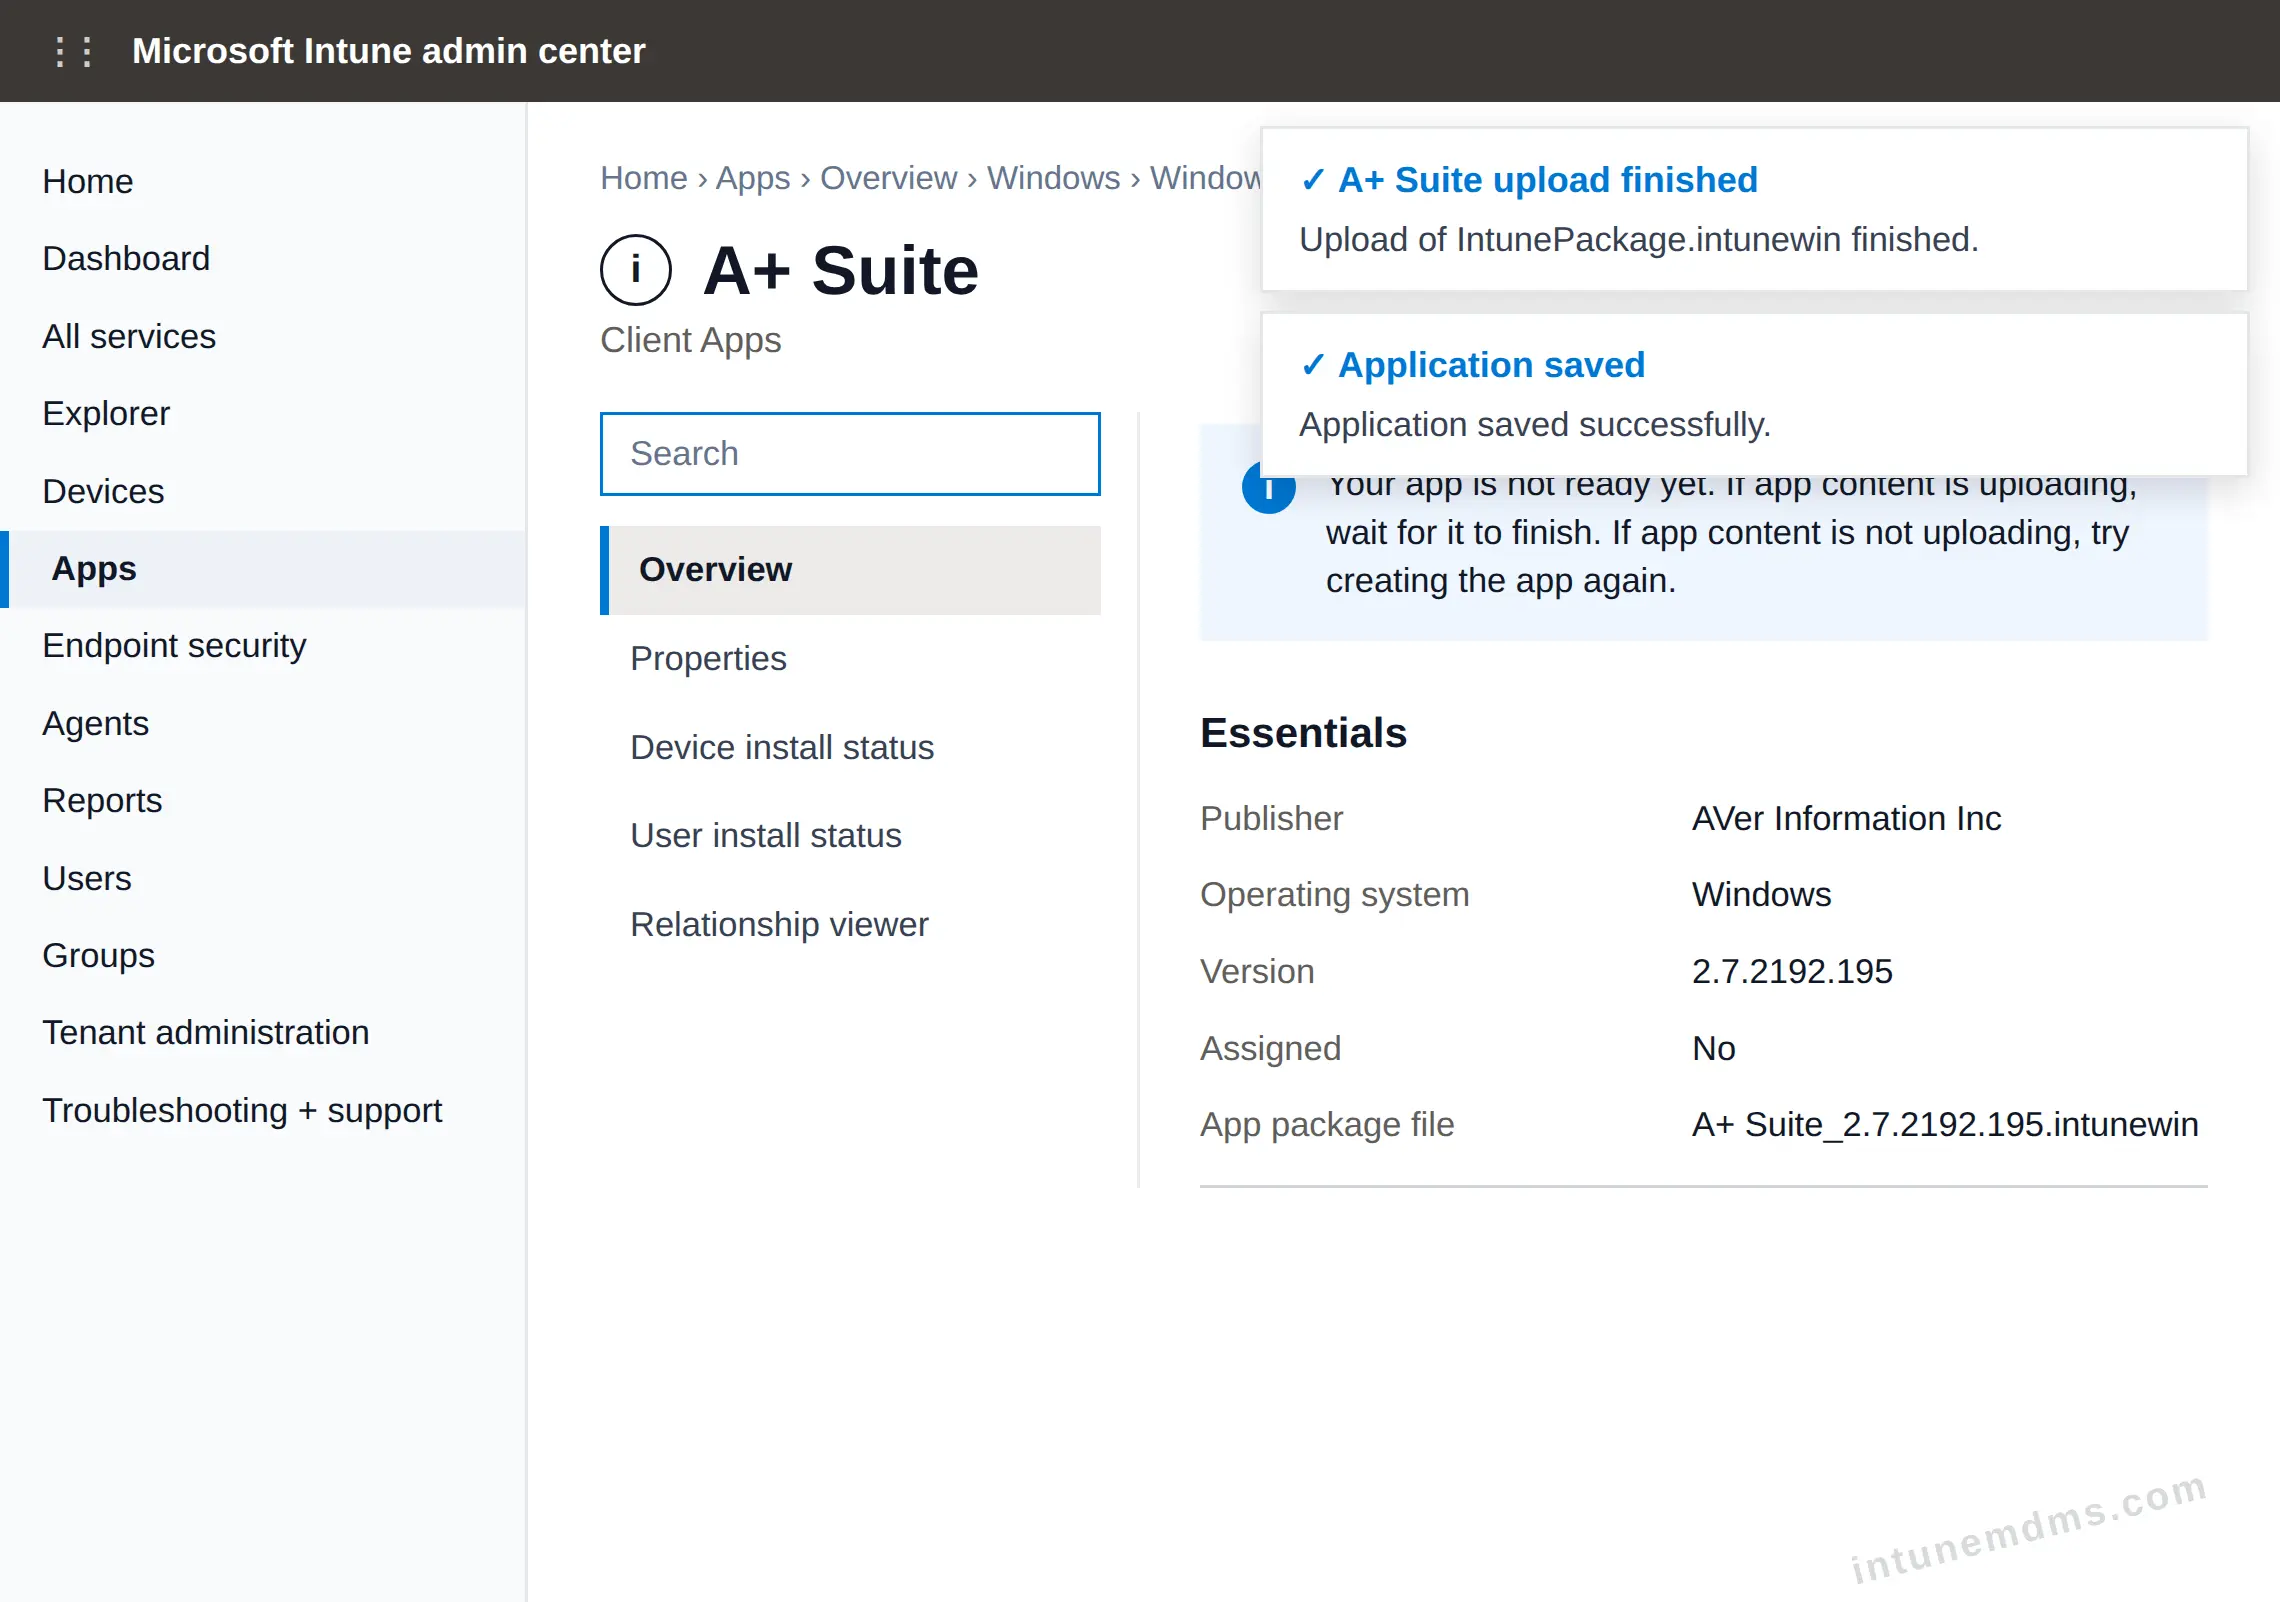Image resolution: width=2280 pixels, height=1602 pixels.
Task: Click the Assigned value No
Action: pos(1714,1048)
